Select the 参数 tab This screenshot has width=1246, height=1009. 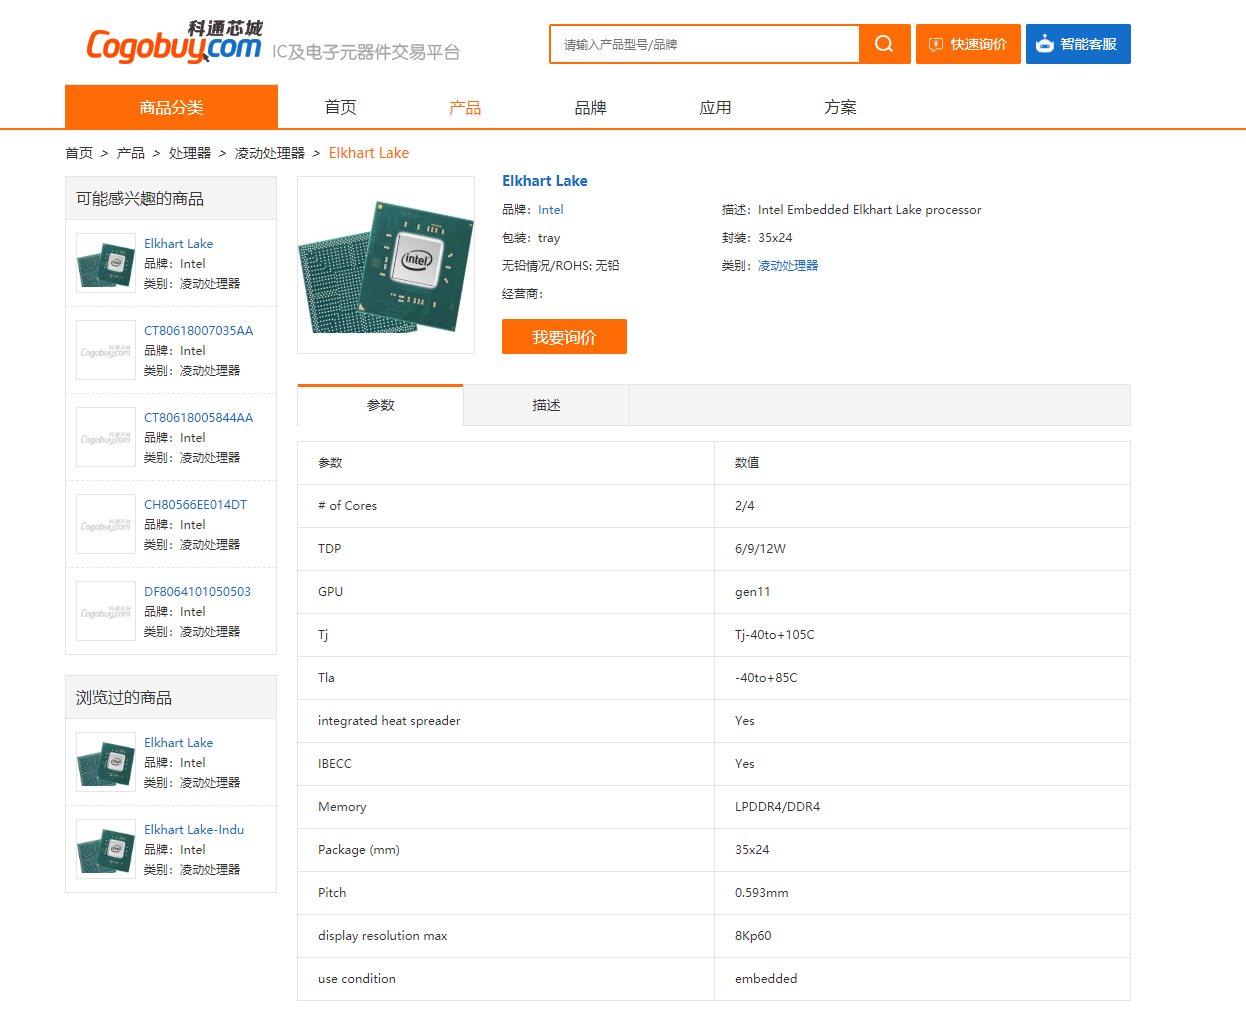click(380, 405)
